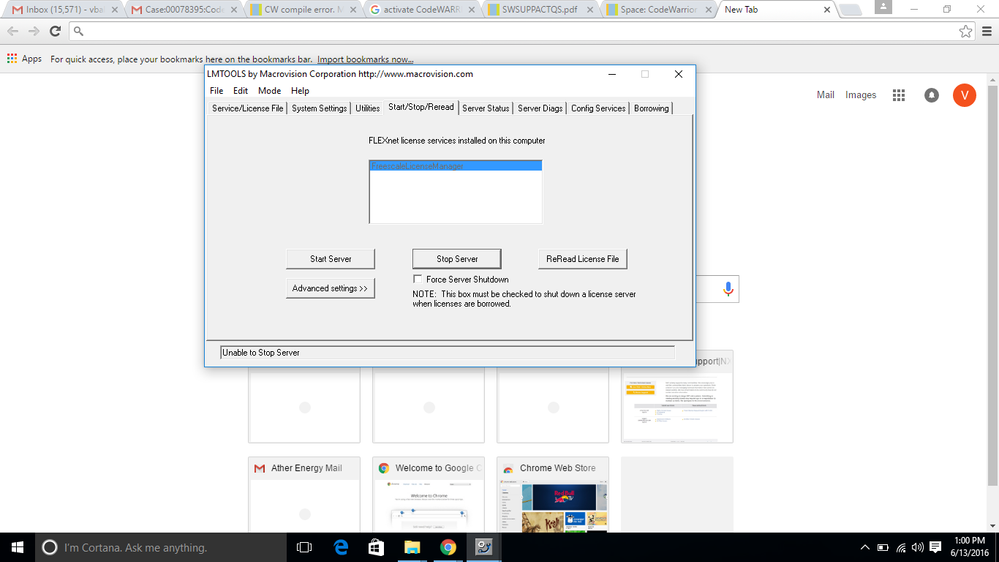
Task: Open the Utilities tab
Action: (x=367, y=108)
